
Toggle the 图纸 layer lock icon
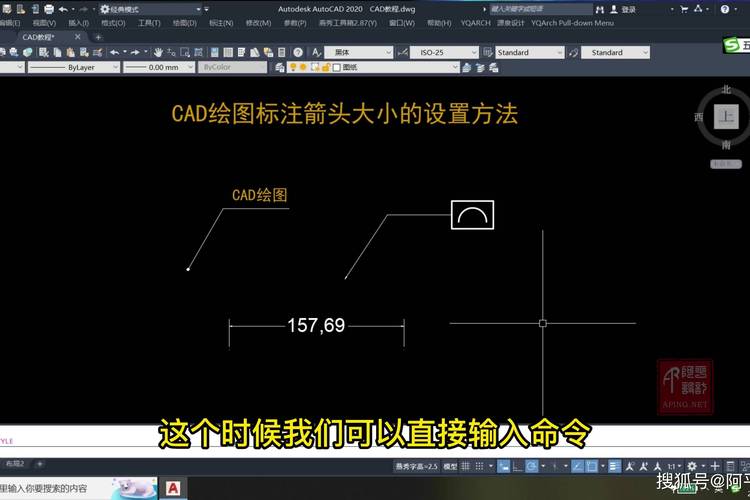(326, 67)
